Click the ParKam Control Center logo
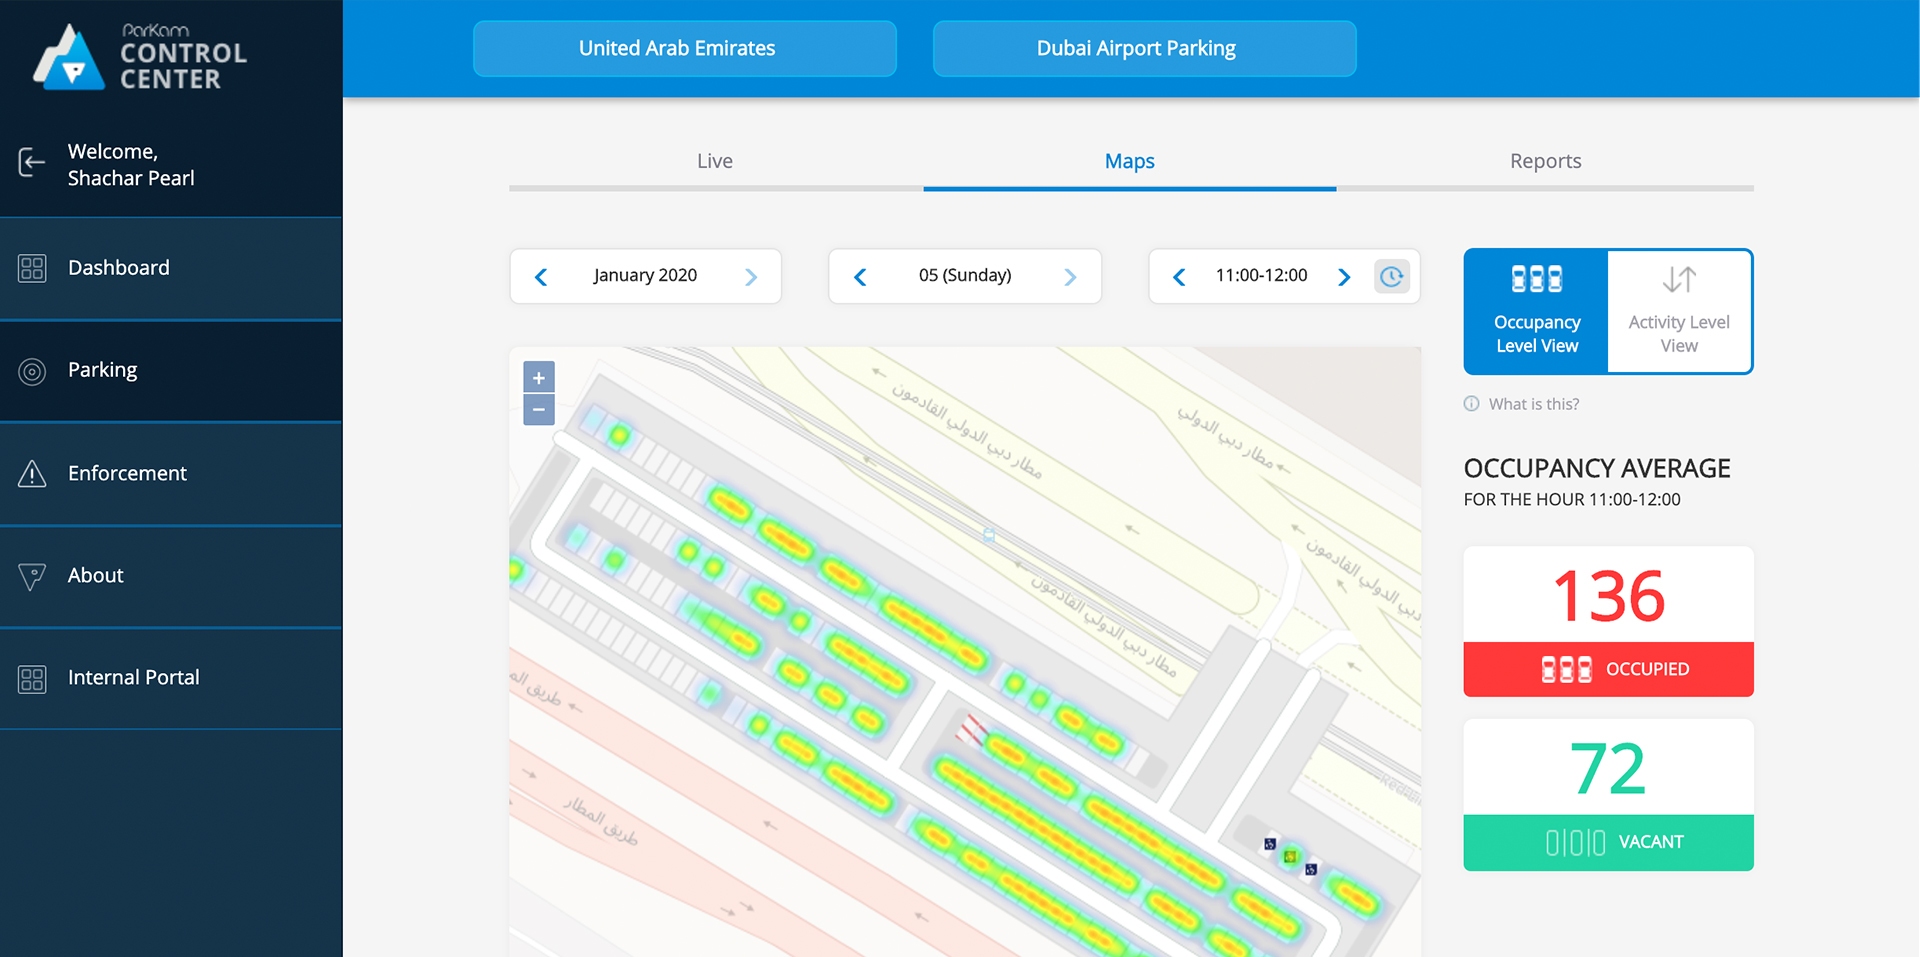The width and height of the screenshot is (1920, 957). tap(139, 56)
